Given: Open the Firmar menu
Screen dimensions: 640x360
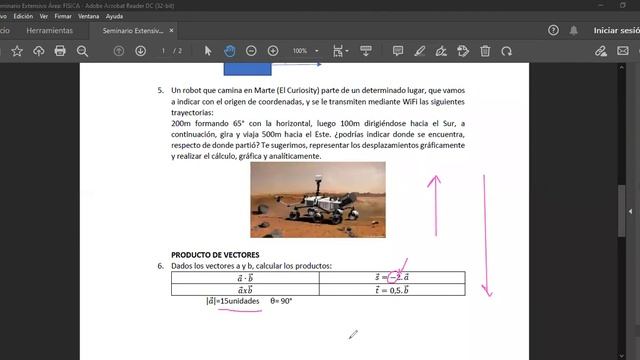Looking at the screenshot, I should click(x=63, y=16).
